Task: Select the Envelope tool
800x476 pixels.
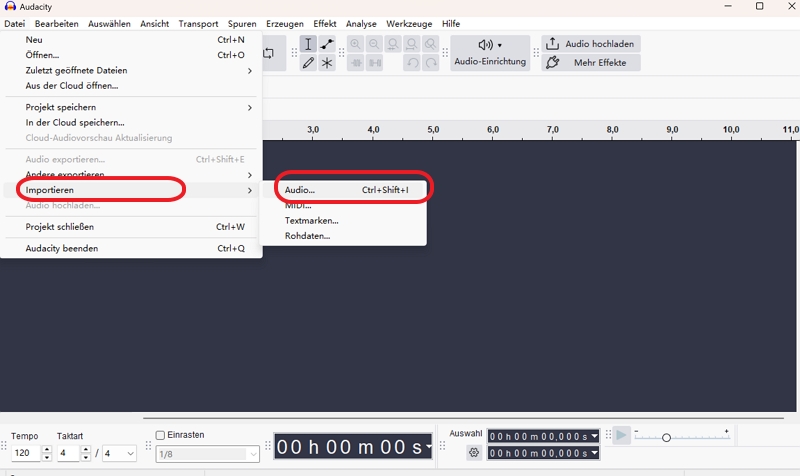Action: tap(327, 44)
